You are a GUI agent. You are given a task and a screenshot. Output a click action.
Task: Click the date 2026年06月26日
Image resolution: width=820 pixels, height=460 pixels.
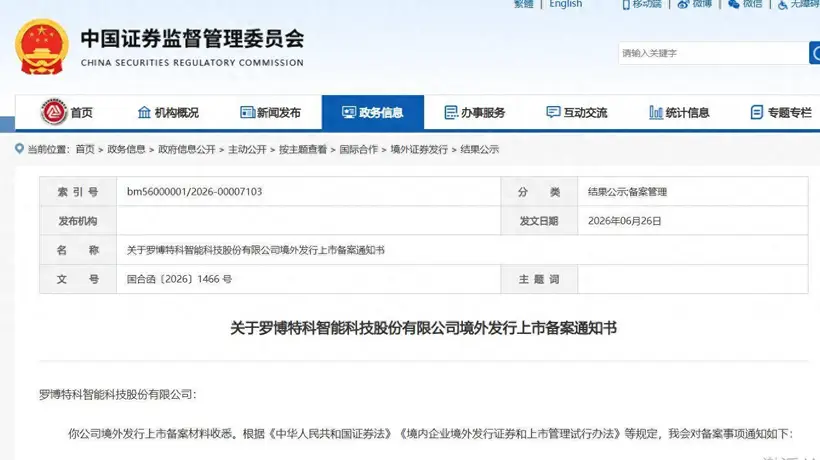[x=624, y=221]
